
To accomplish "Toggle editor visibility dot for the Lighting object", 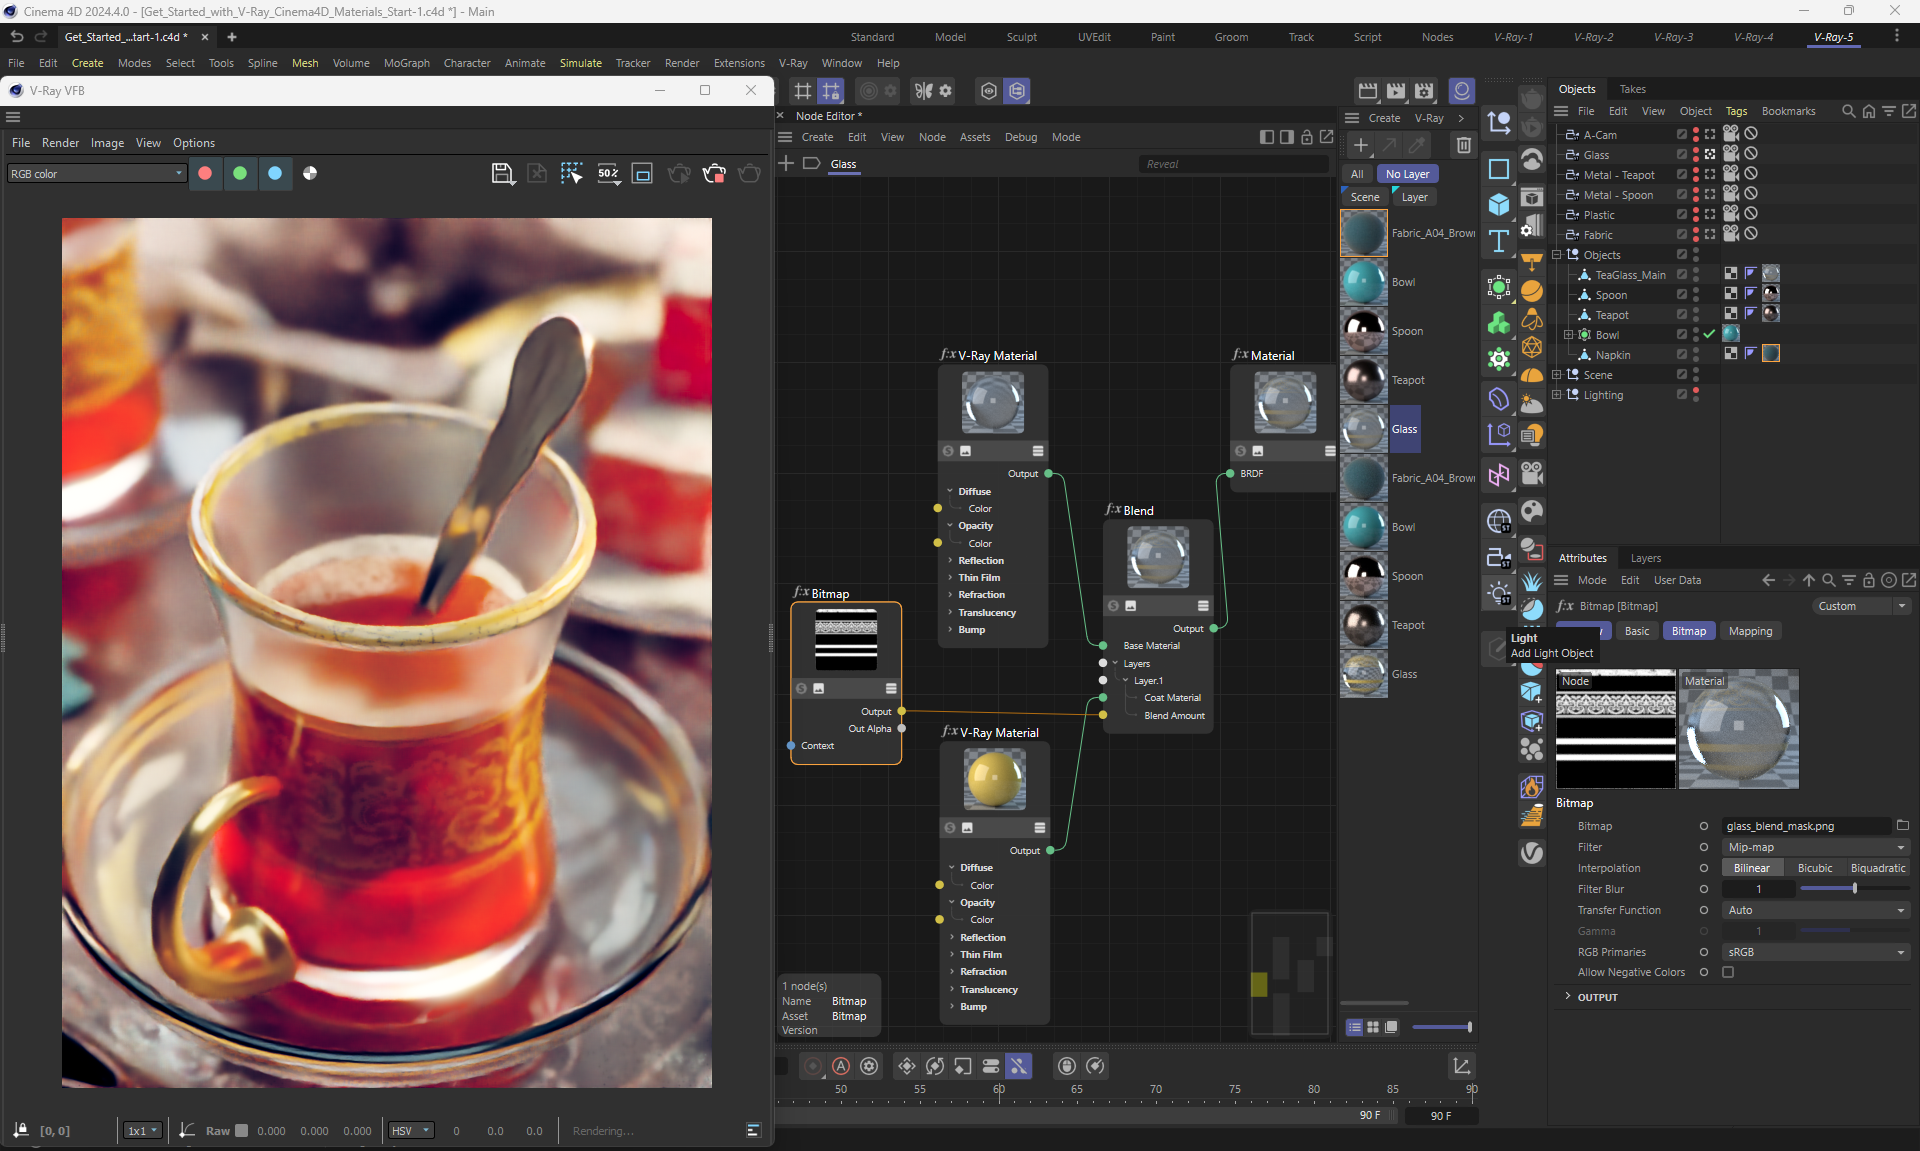I will click(1696, 391).
